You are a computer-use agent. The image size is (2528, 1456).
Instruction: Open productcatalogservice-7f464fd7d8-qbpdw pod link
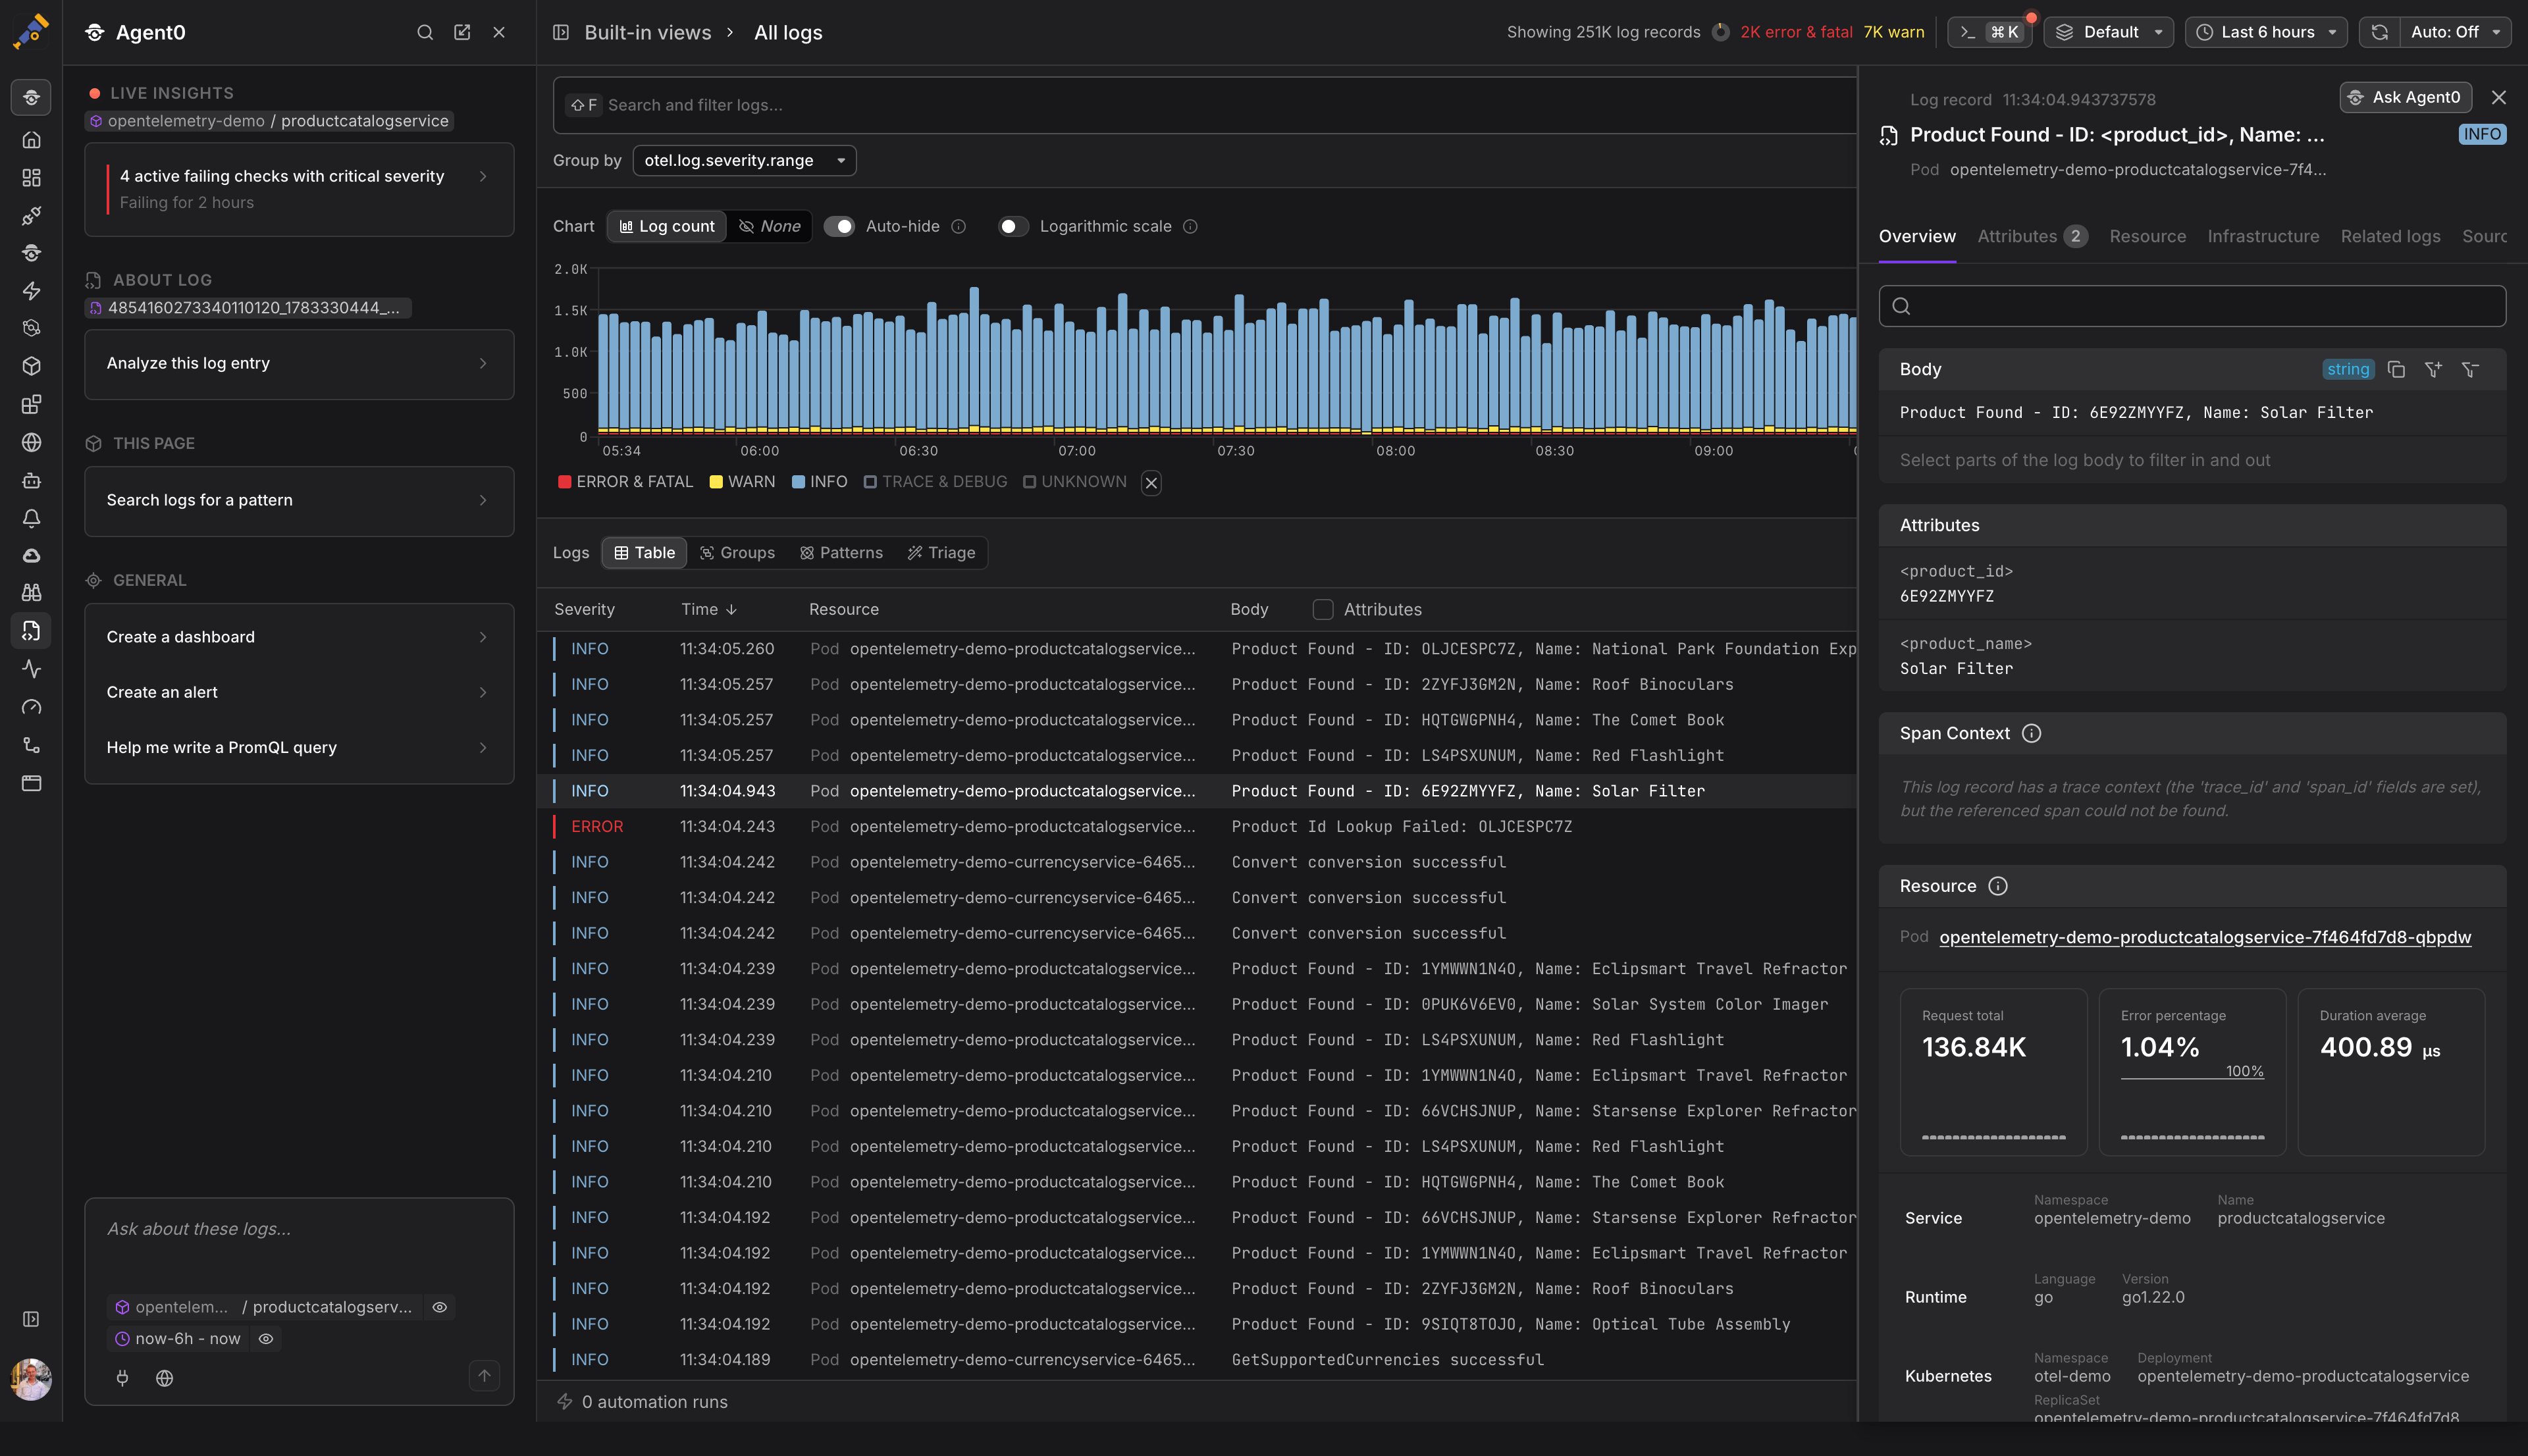point(2204,937)
